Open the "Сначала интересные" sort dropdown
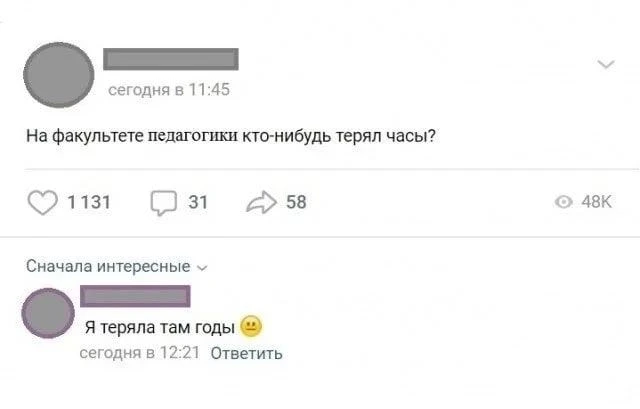 [107, 267]
